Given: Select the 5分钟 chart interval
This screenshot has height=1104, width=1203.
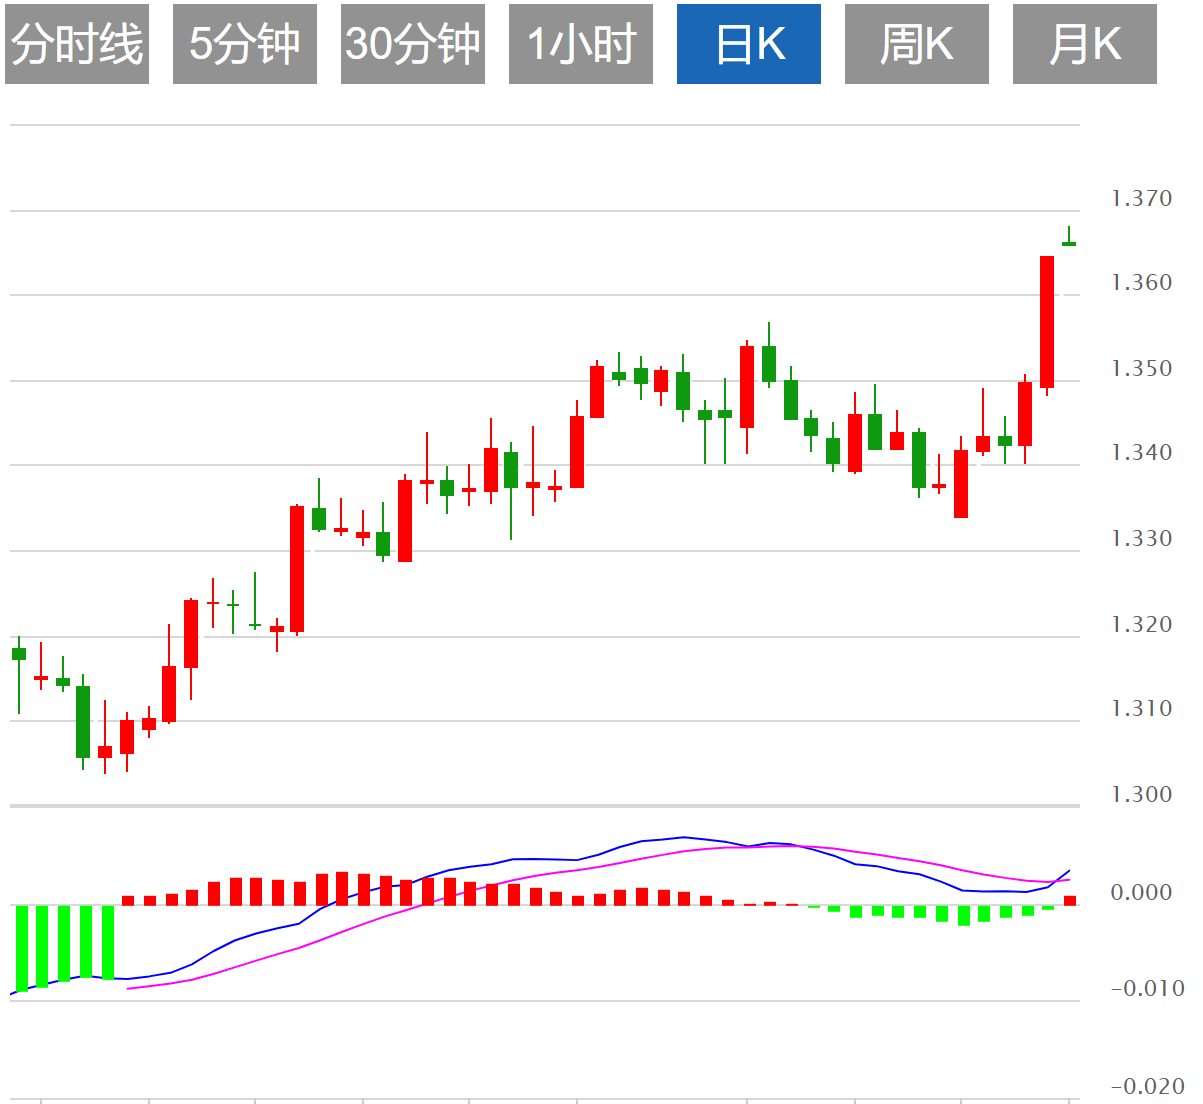Looking at the screenshot, I should click(245, 44).
